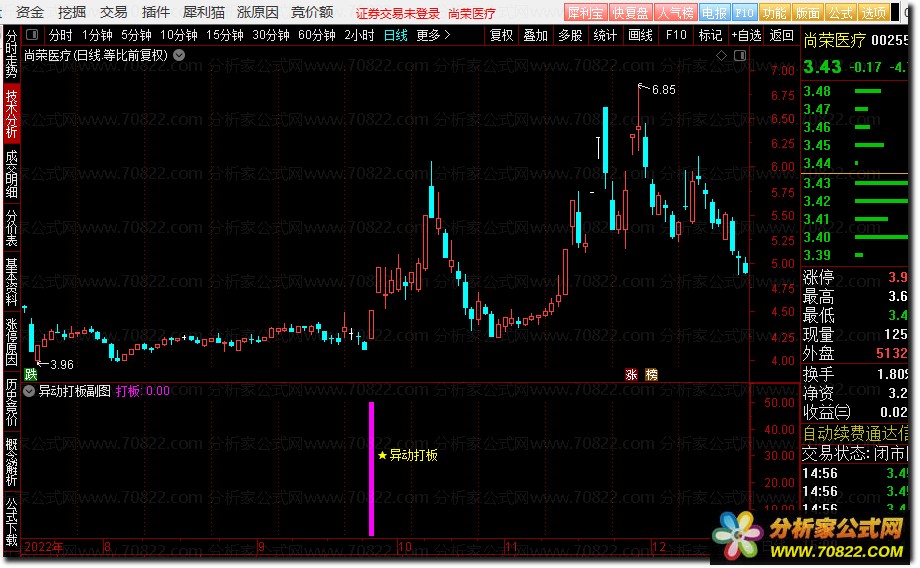Open the 概念解析 sidebar tab

(12, 462)
